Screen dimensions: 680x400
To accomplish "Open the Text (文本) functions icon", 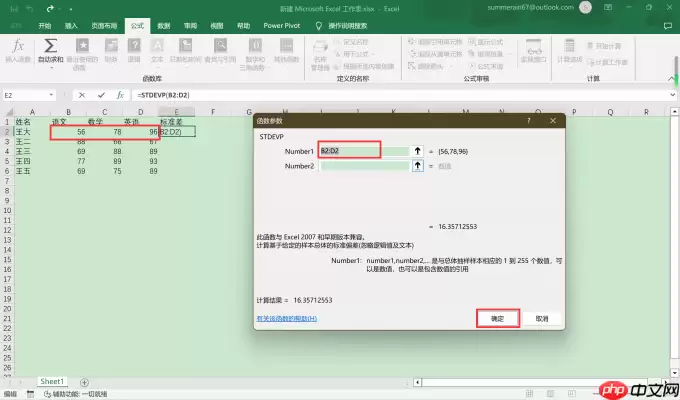I will (x=157, y=45).
